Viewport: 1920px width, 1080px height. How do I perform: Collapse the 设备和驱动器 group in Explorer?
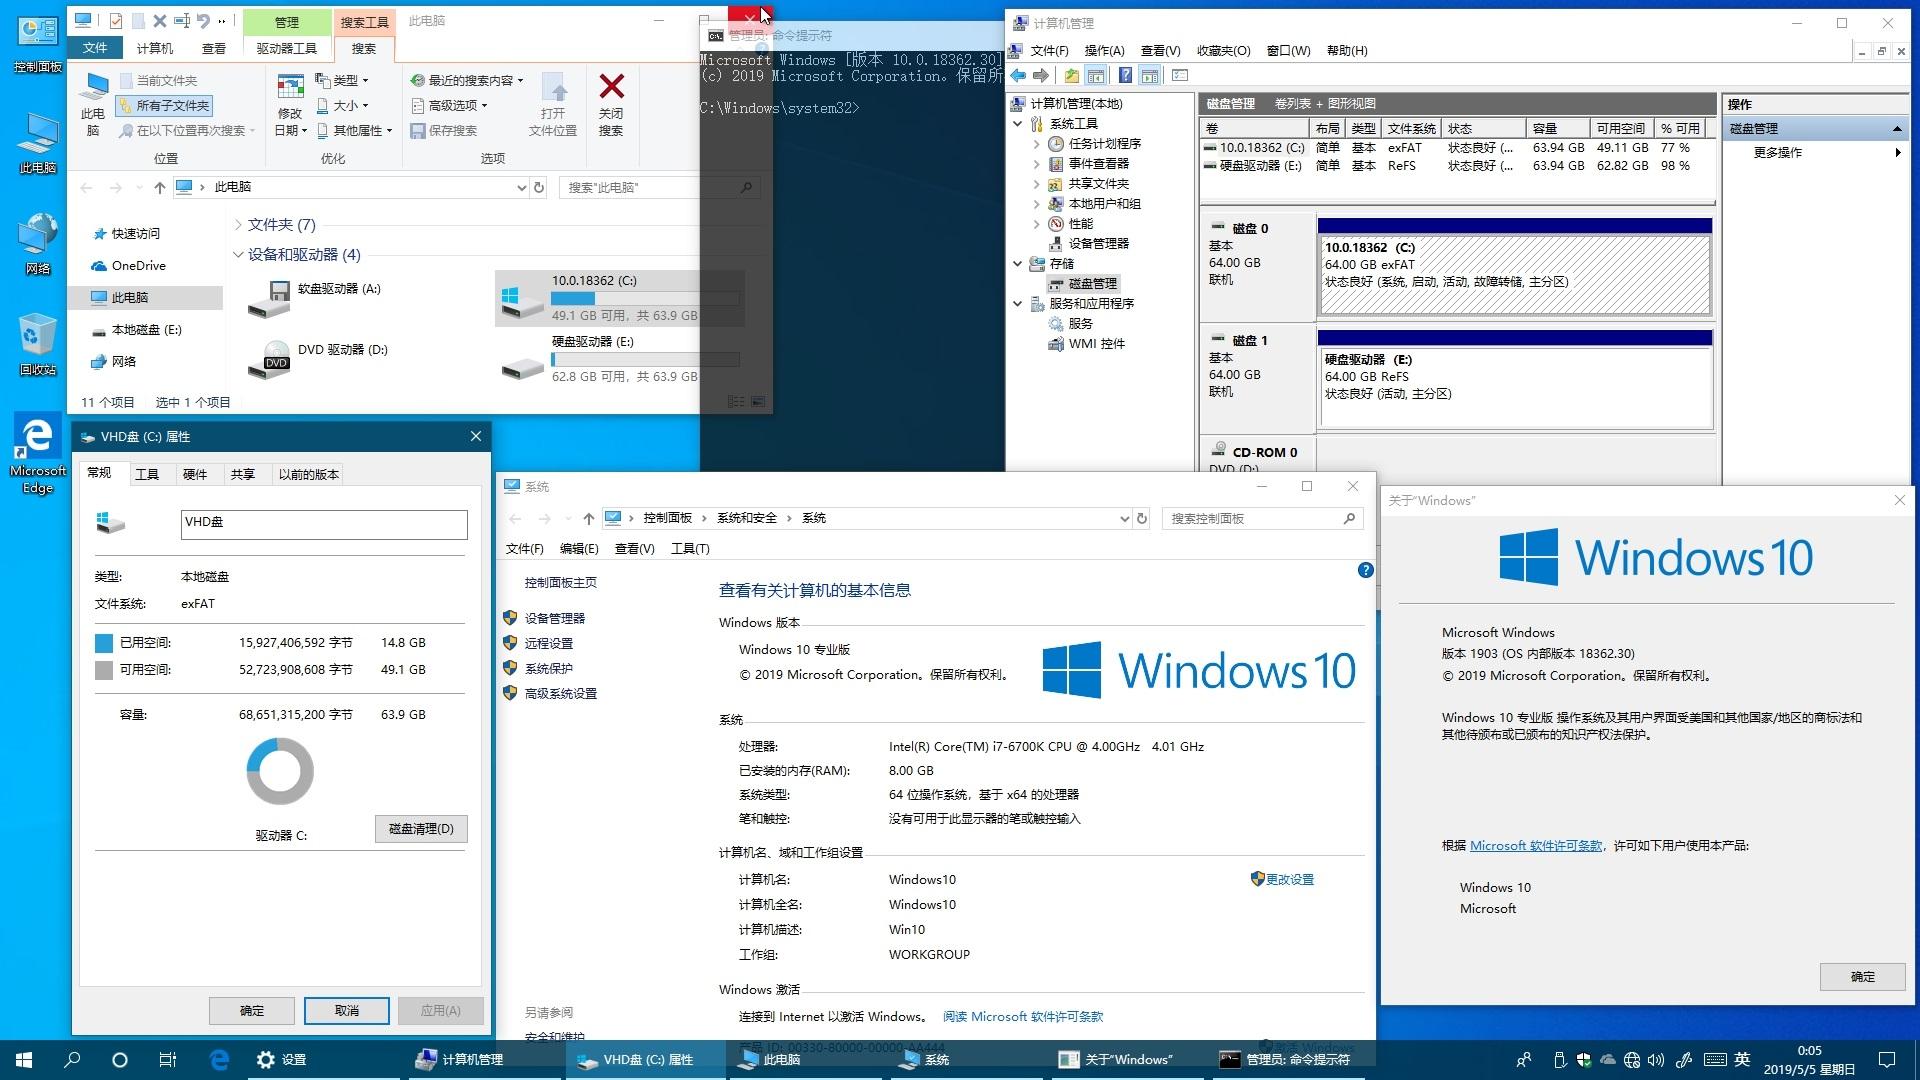238,255
